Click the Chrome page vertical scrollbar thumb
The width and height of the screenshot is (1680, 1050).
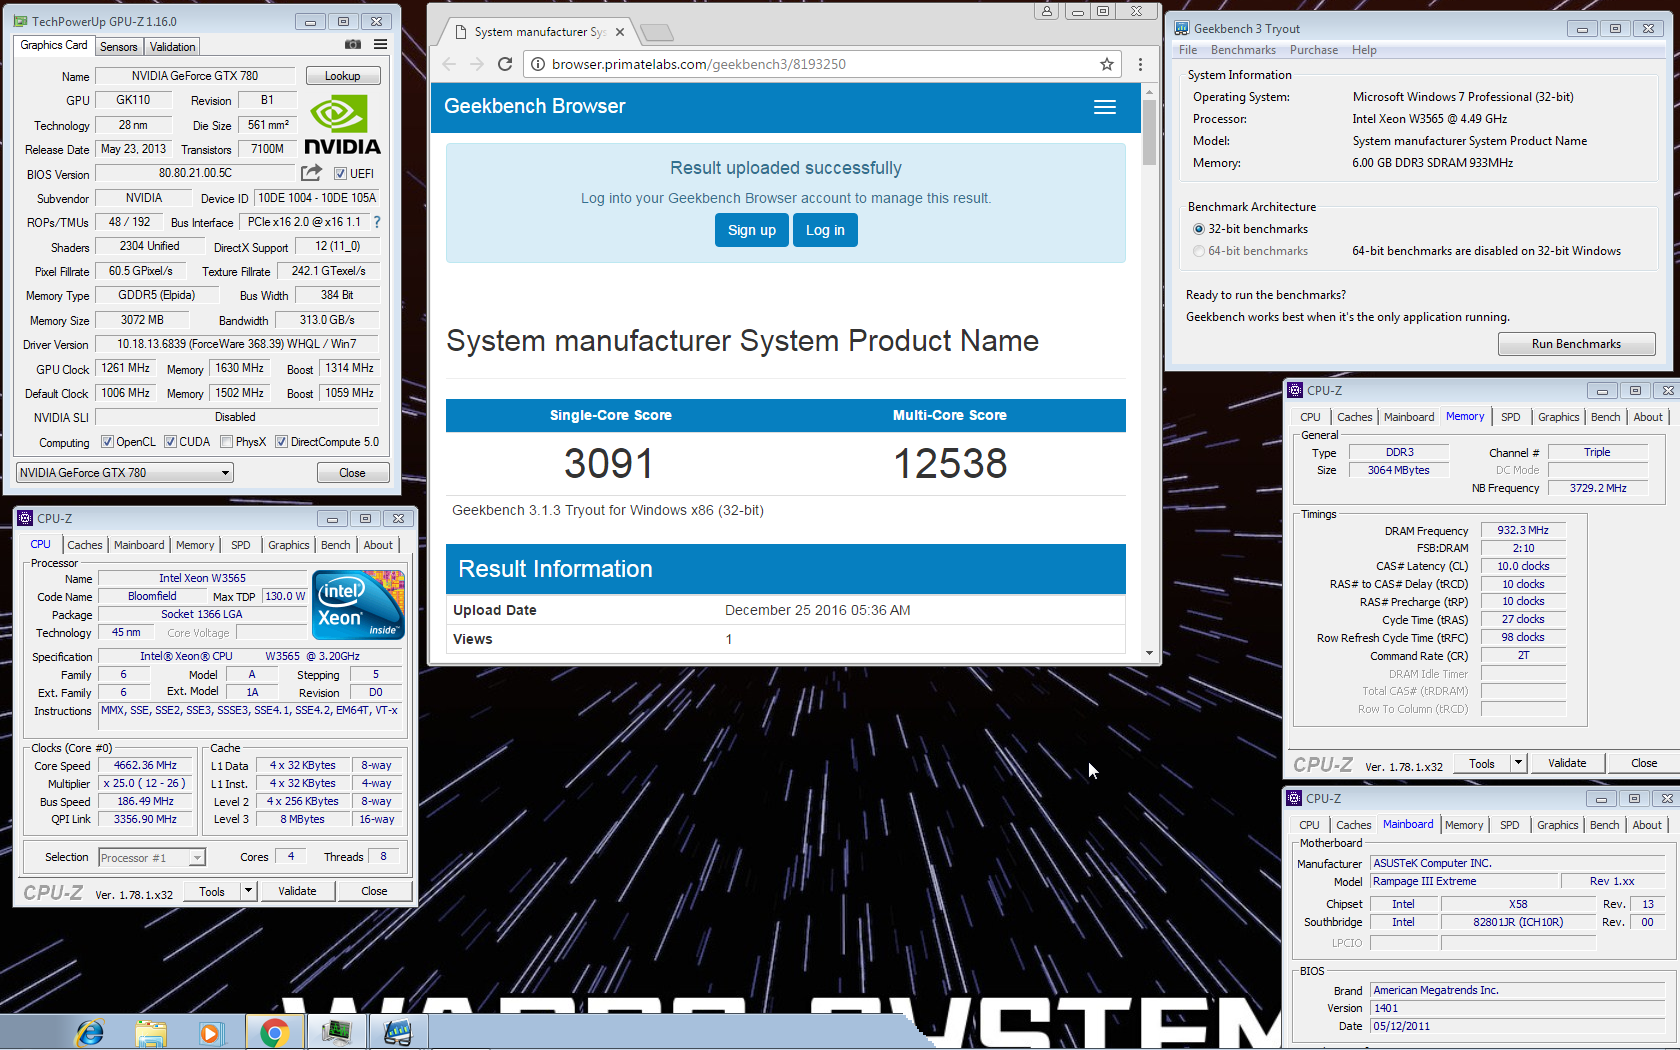click(x=1149, y=132)
